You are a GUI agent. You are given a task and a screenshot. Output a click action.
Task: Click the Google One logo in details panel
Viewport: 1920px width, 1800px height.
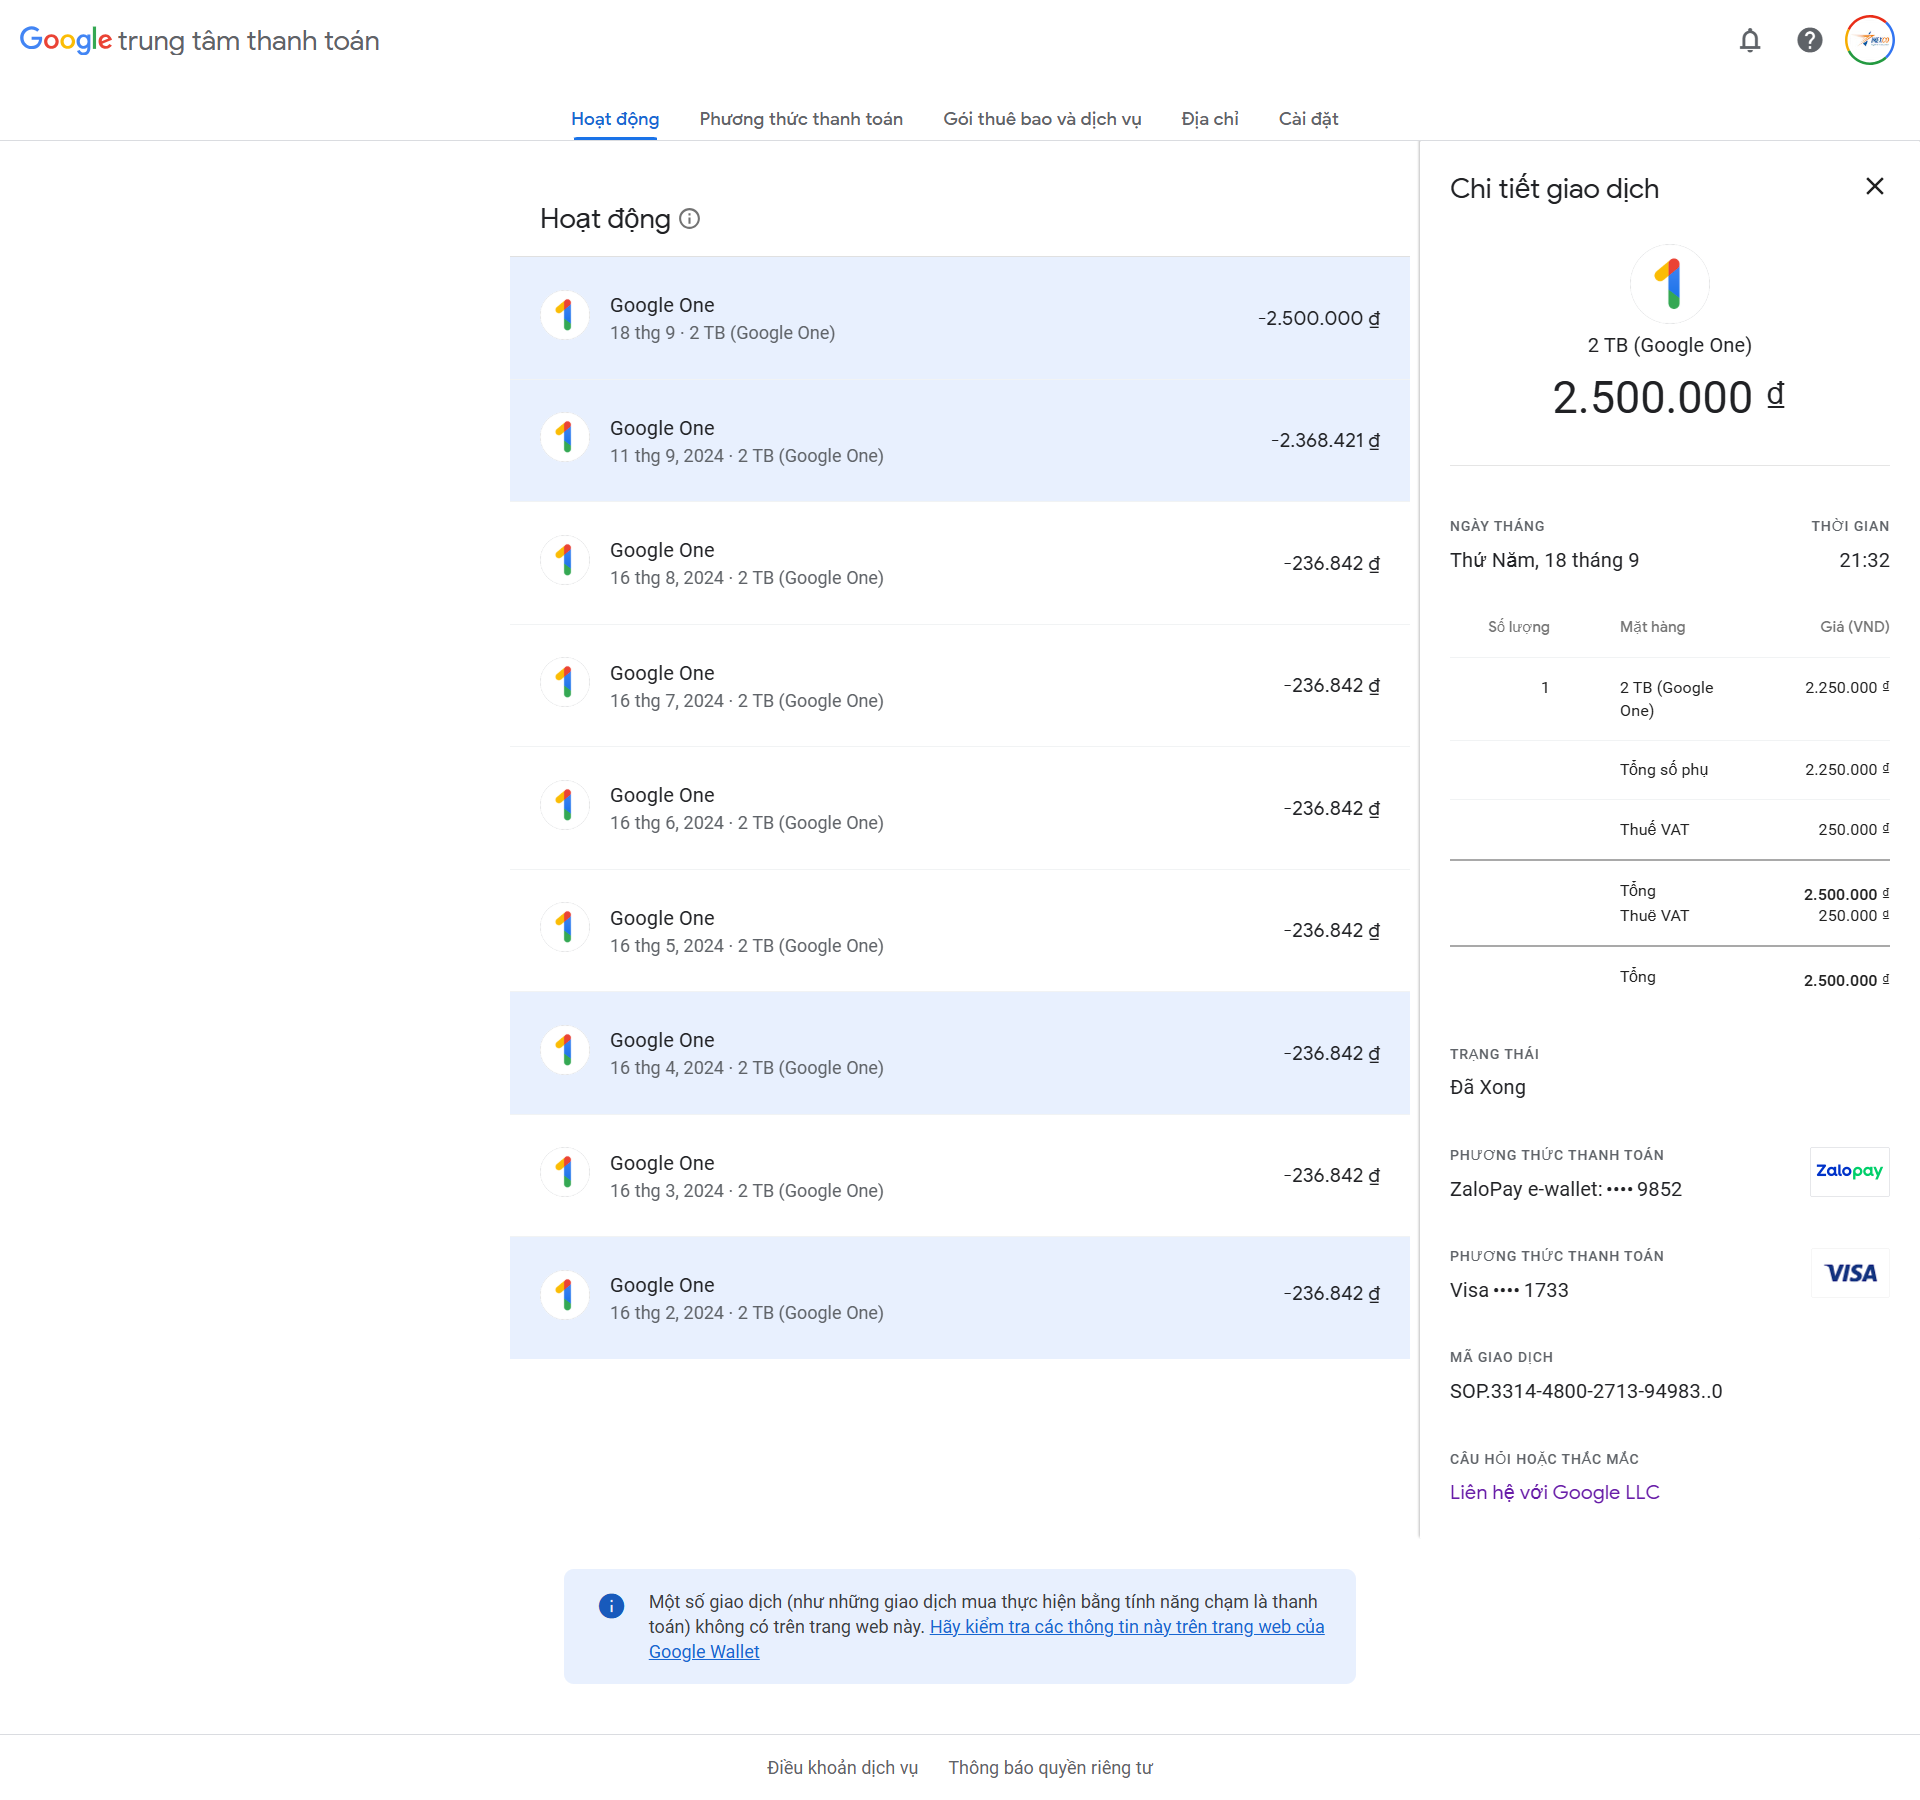tap(1669, 284)
